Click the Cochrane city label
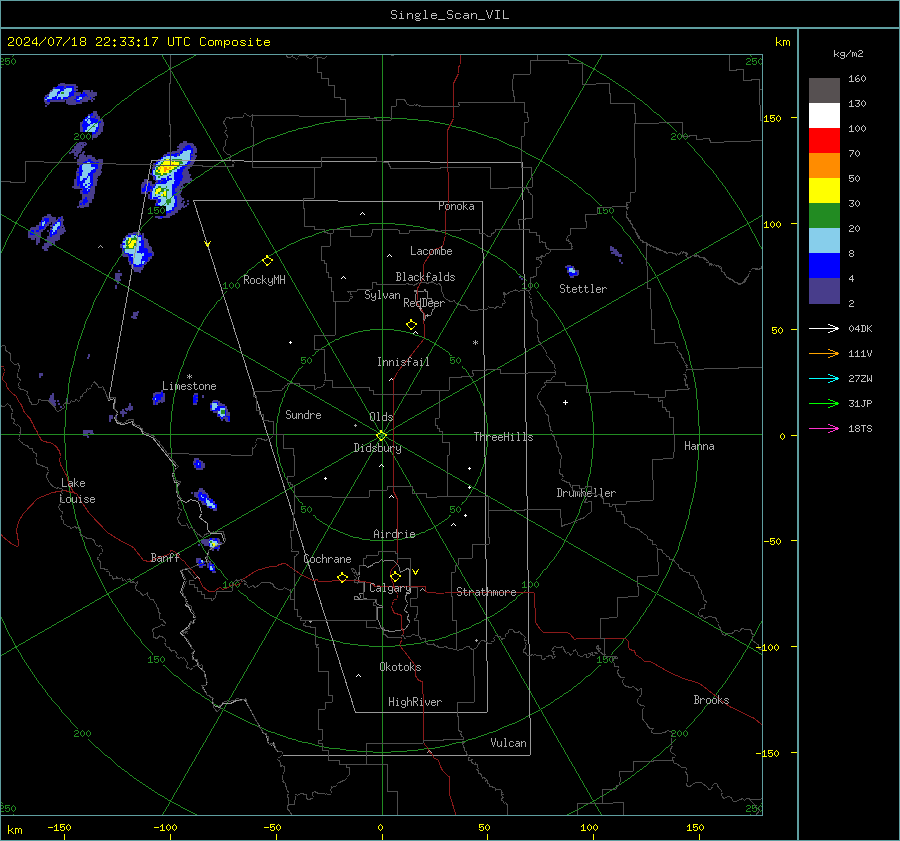The image size is (900, 841). 327,559
